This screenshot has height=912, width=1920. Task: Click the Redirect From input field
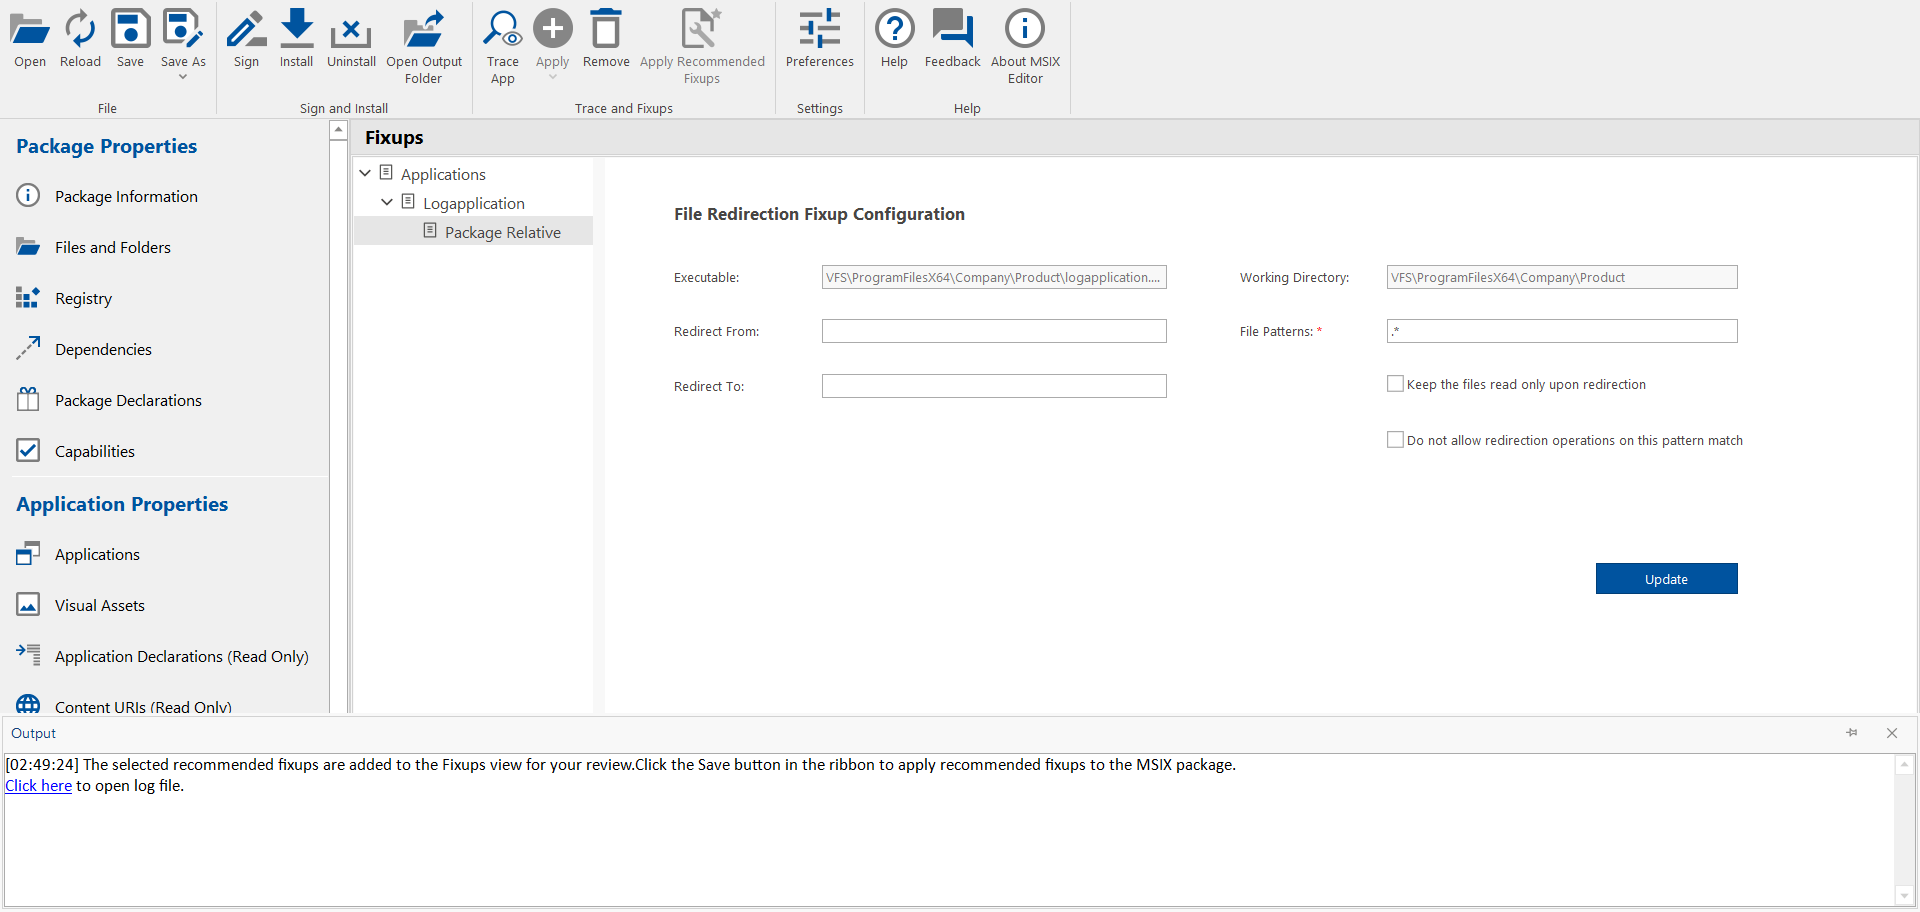(x=993, y=332)
